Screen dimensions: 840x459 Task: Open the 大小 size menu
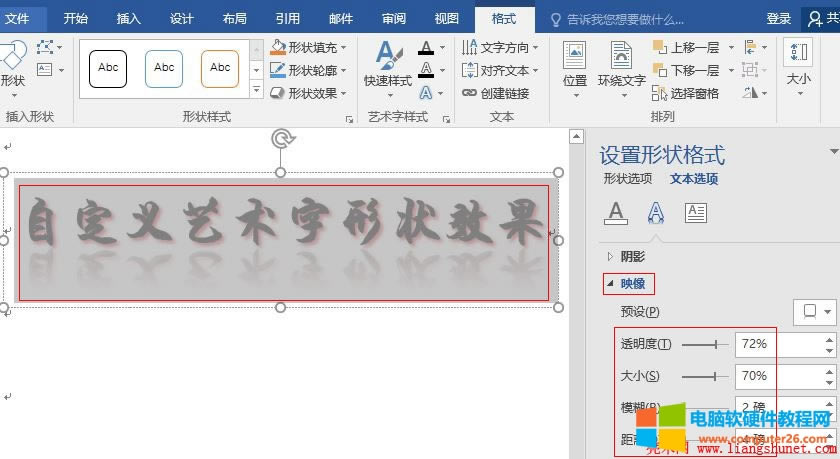click(799, 67)
